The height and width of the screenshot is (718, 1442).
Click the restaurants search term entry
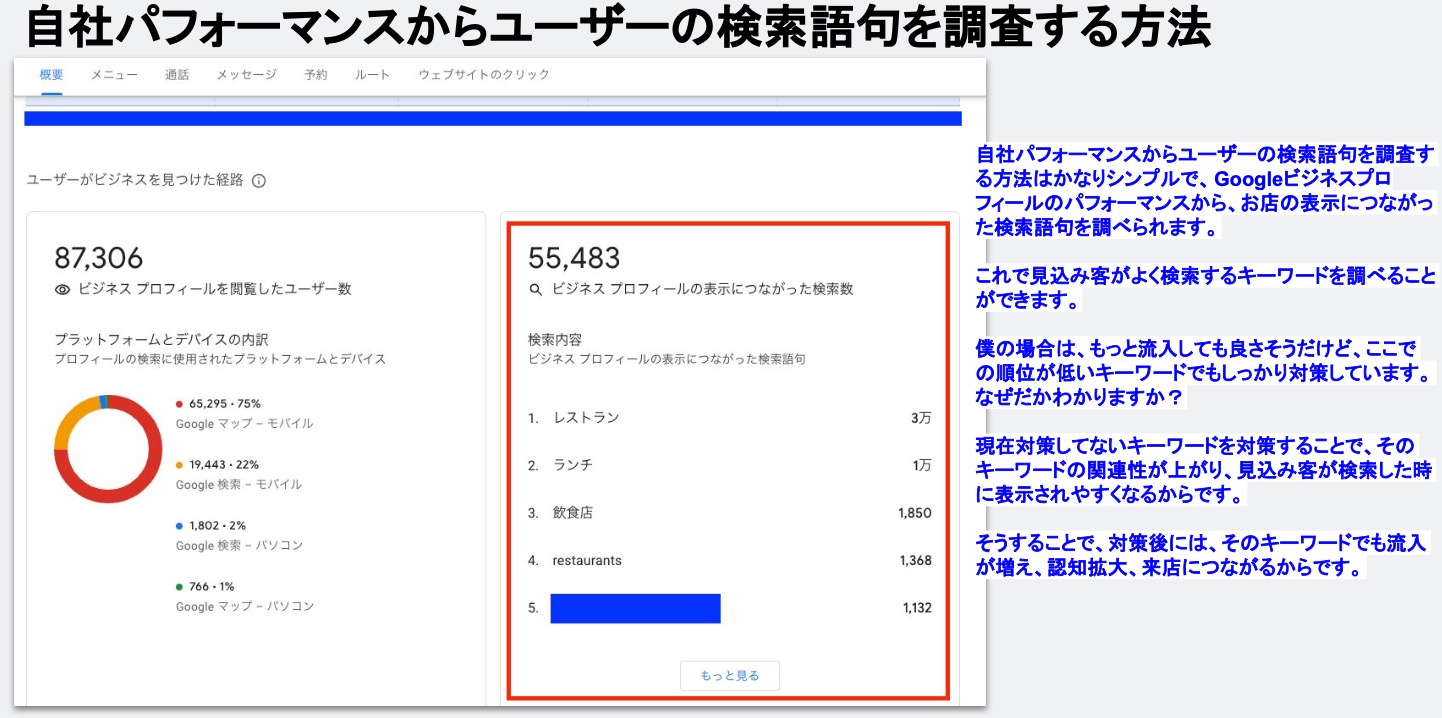tap(587, 561)
